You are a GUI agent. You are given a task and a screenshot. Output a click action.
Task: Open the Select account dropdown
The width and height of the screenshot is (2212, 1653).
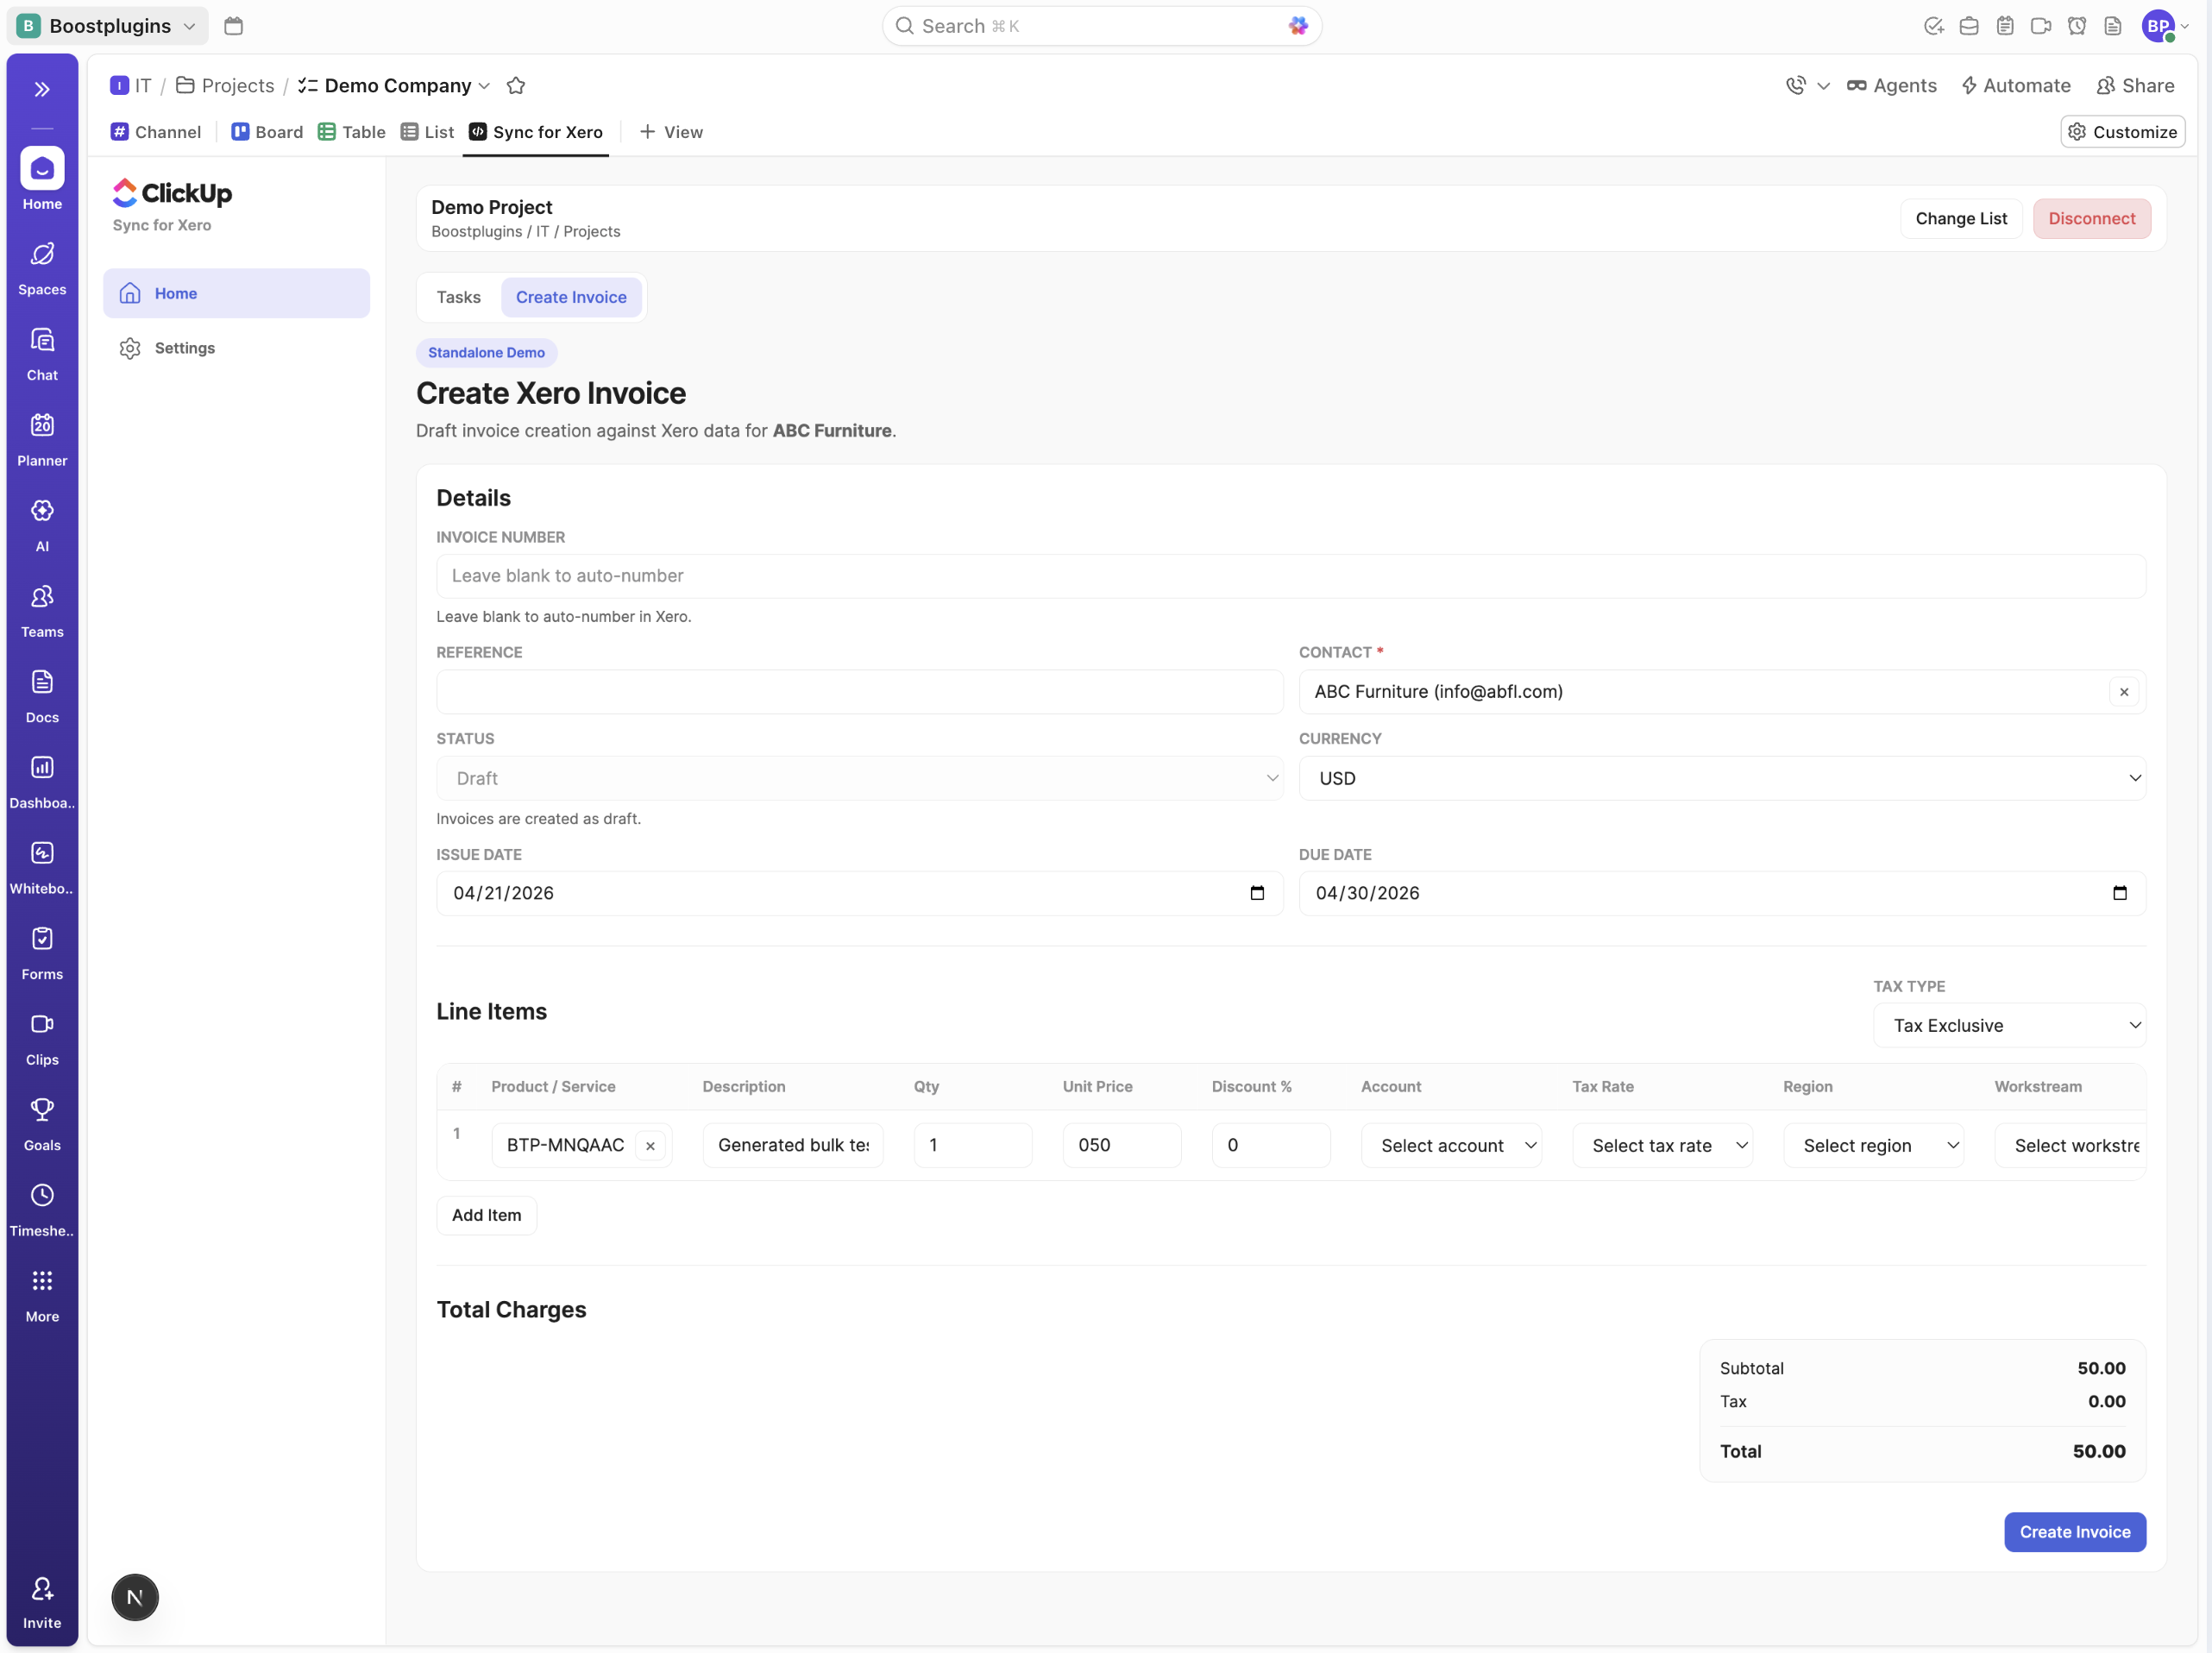1450,1146
